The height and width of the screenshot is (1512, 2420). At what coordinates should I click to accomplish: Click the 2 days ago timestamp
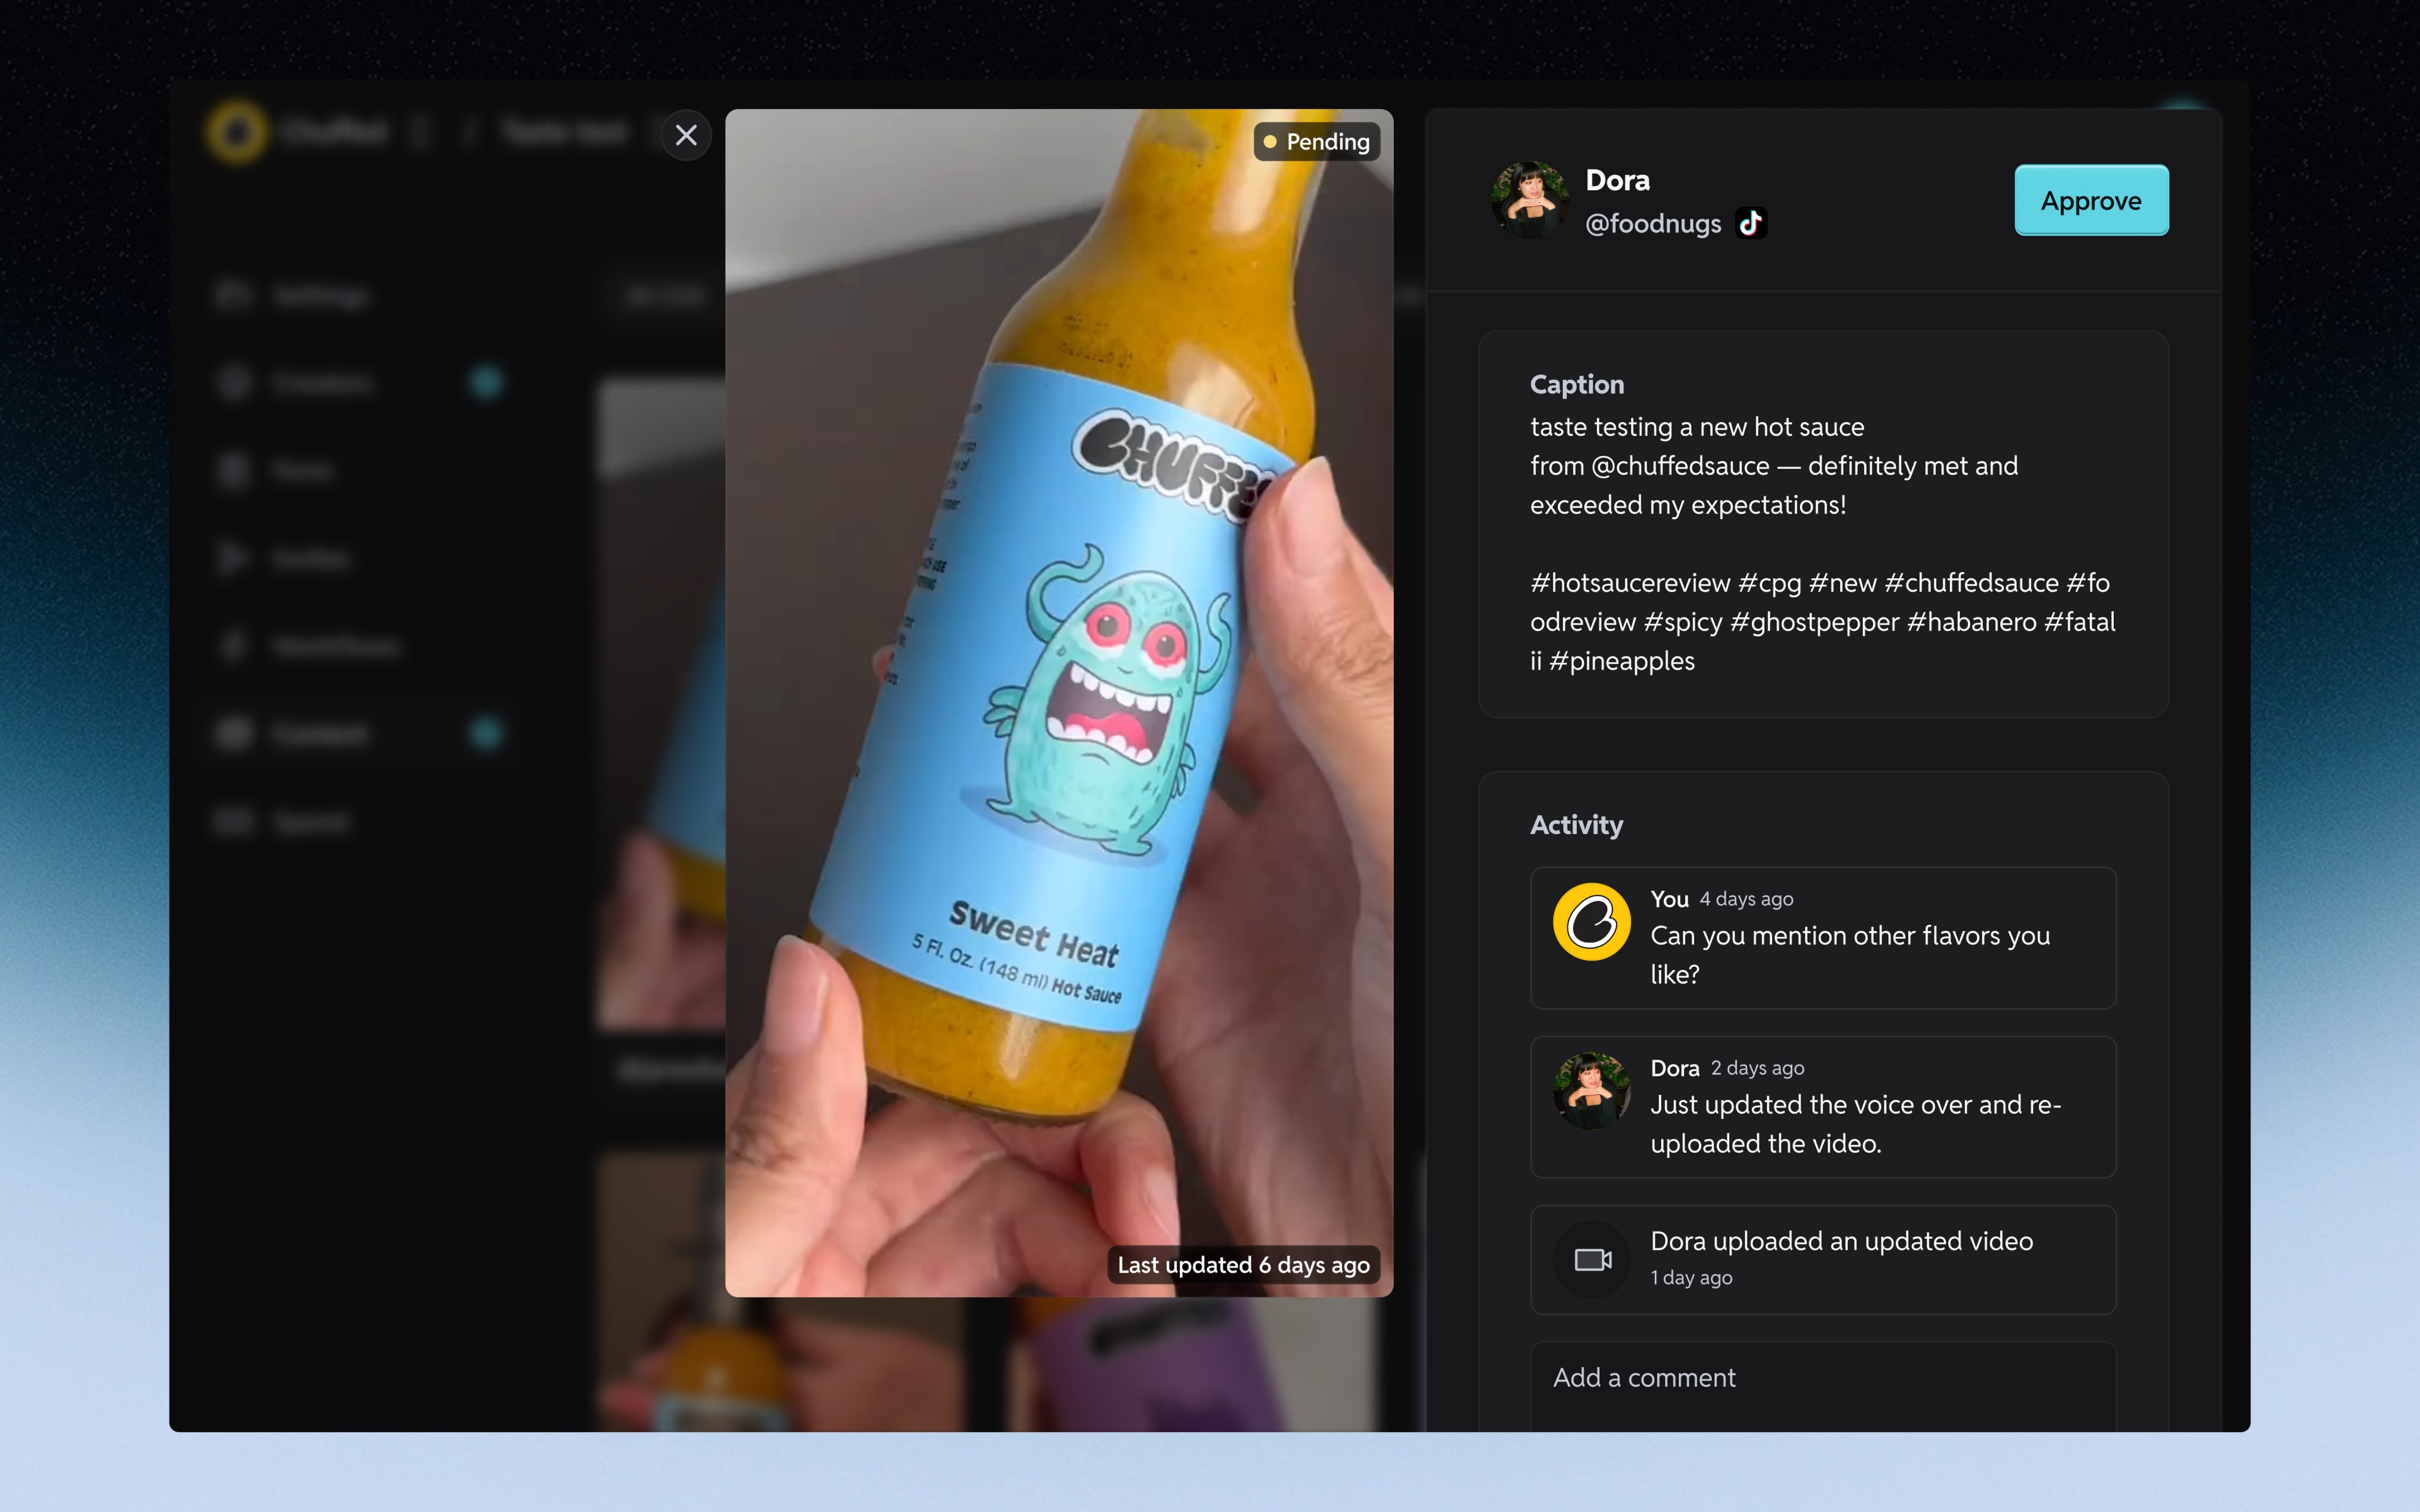1757,1068
